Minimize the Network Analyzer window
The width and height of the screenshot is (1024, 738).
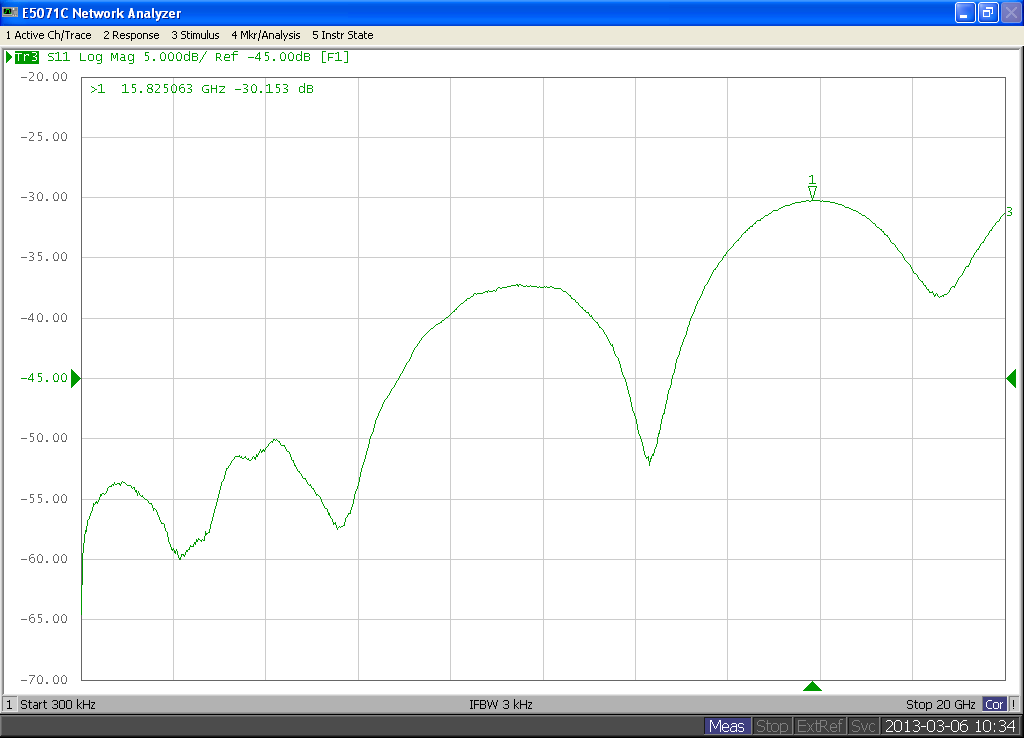coord(965,12)
